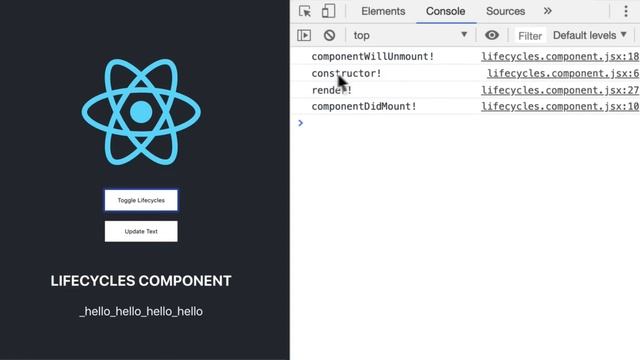Screen dimensions: 640x360
Task: Click the React logo image
Action: pyautogui.click(x=141, y=112)
